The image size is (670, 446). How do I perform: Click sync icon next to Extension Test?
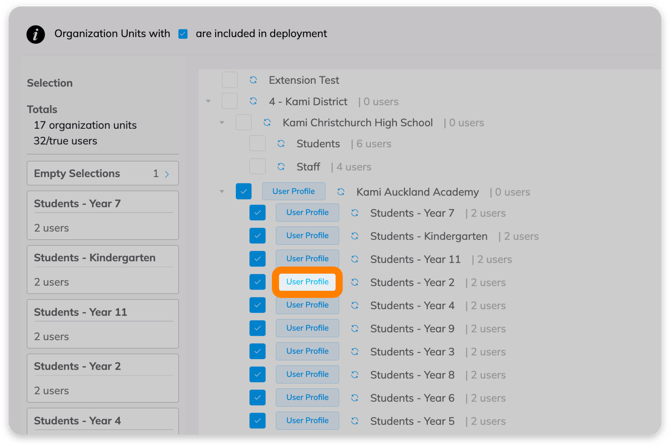coord(253,80)
